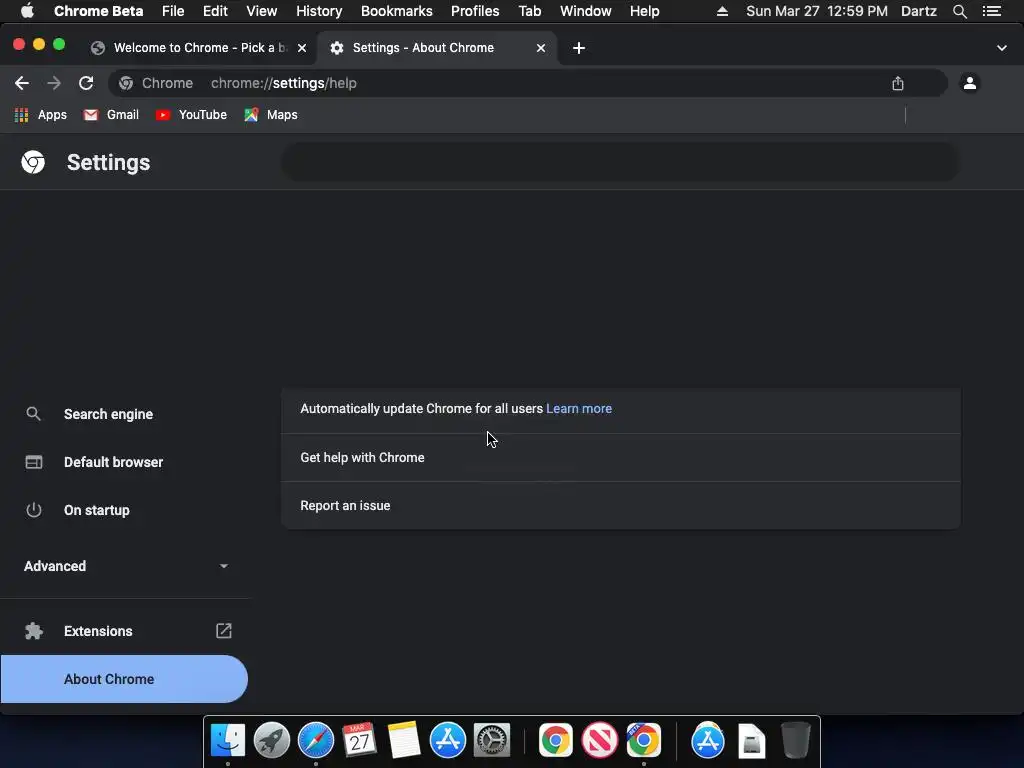Screen dimensions: 1024x768
Task: Click the forward navigation arrow
Action: [54, 83]
